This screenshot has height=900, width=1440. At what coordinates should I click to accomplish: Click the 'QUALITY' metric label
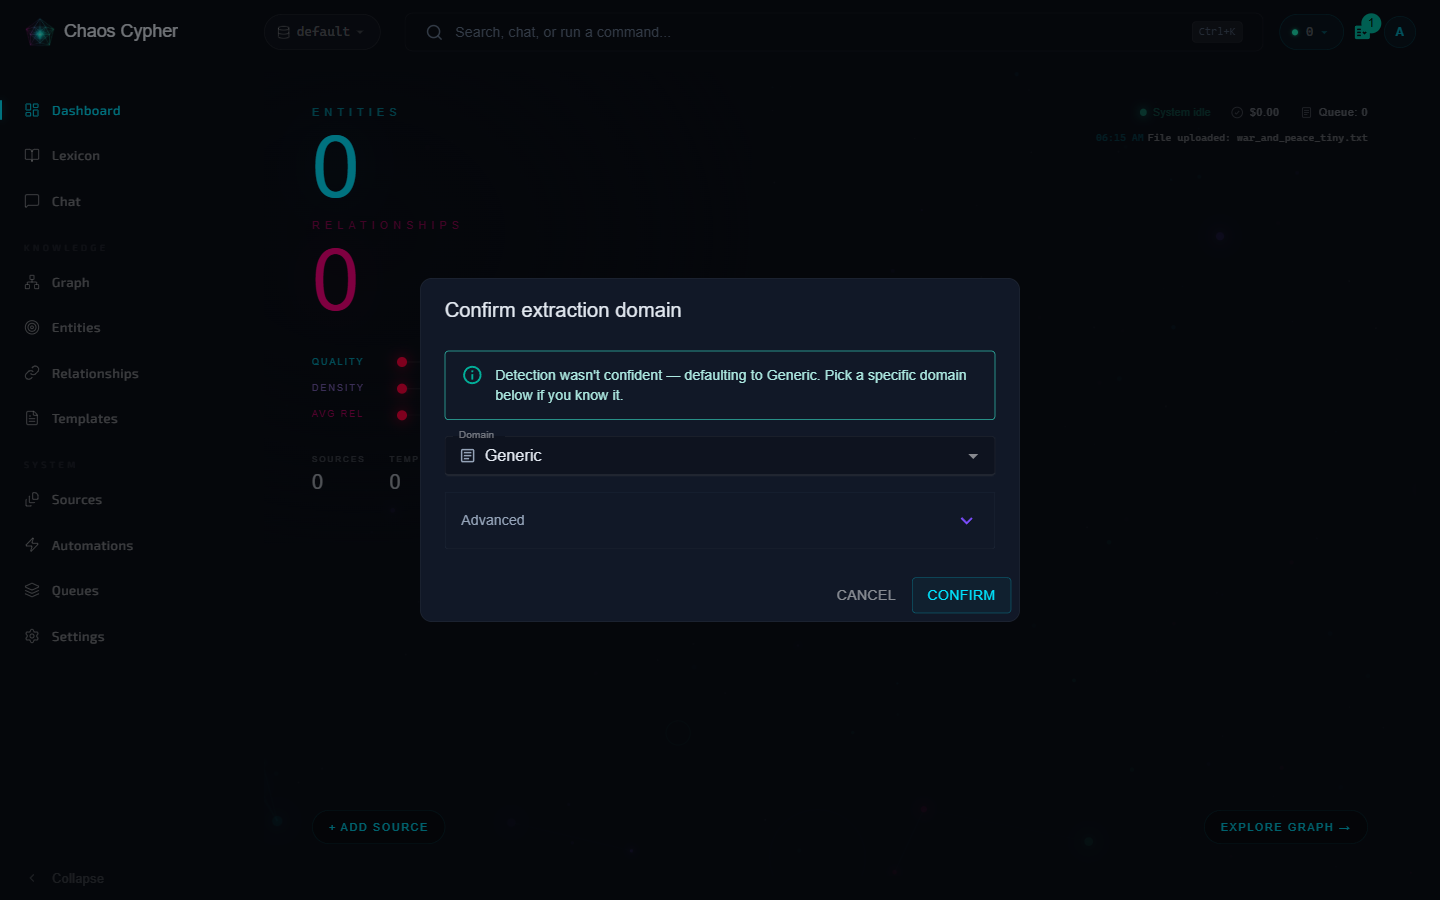pos(337,362)
